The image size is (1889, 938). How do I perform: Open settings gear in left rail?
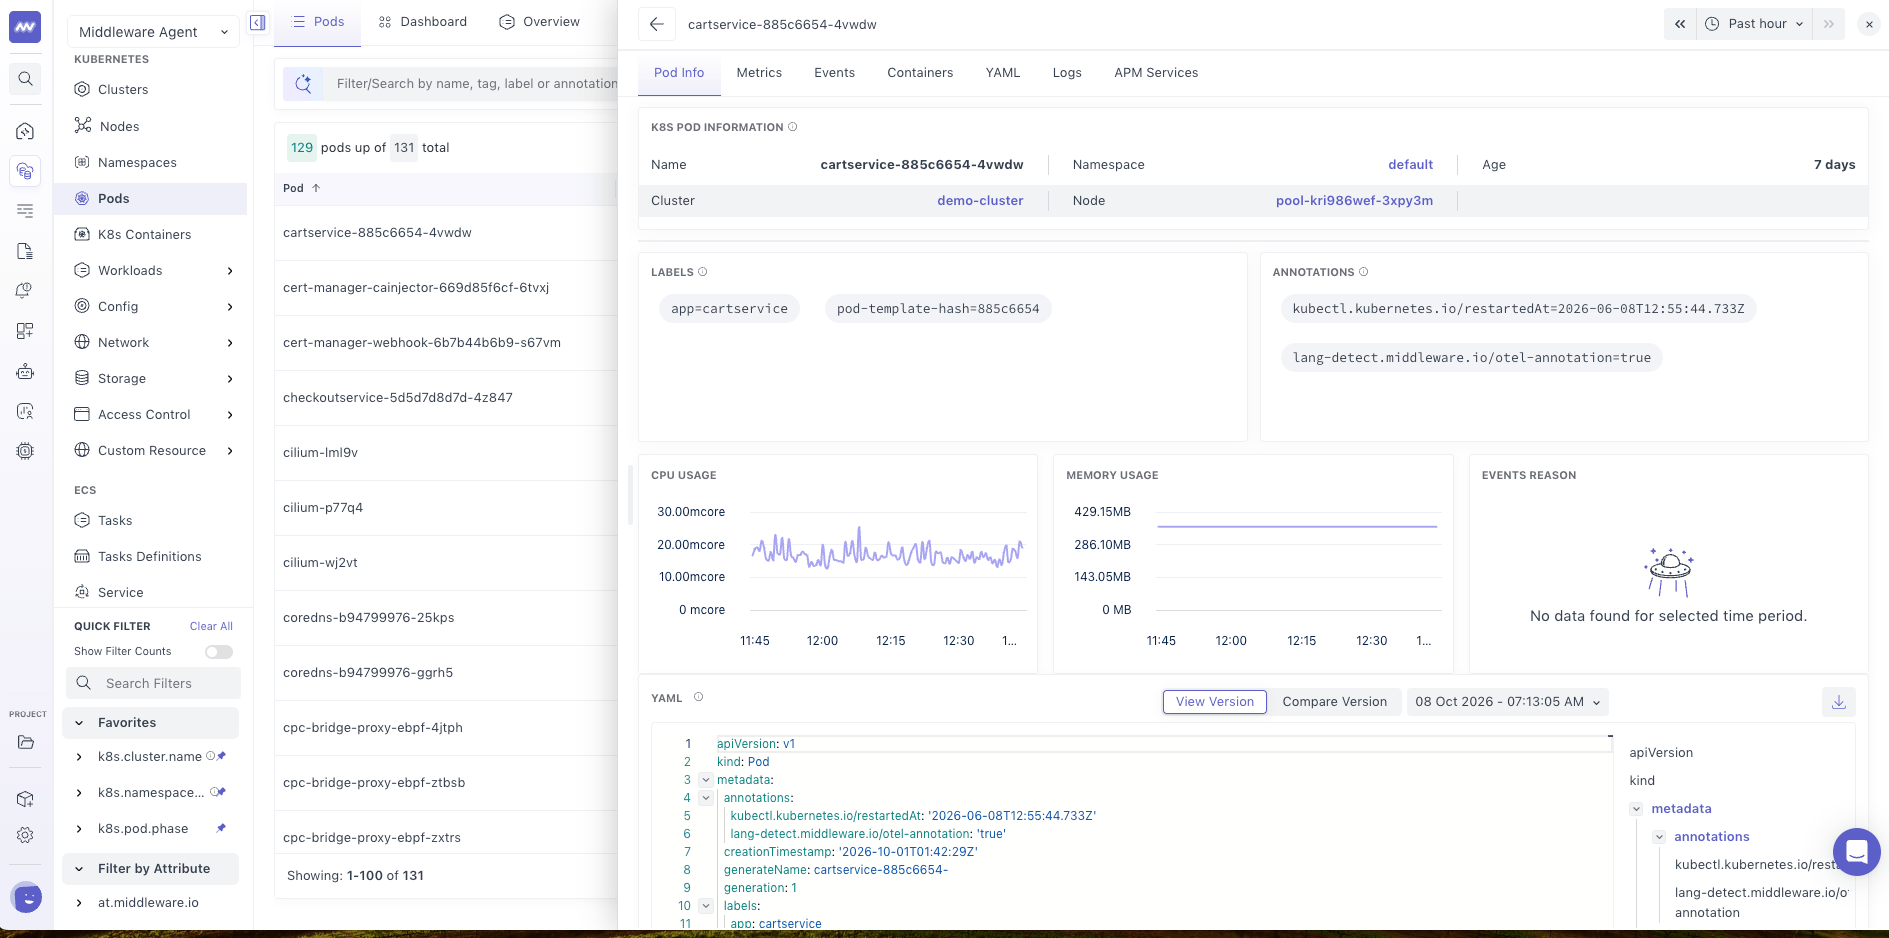[26, 835]
